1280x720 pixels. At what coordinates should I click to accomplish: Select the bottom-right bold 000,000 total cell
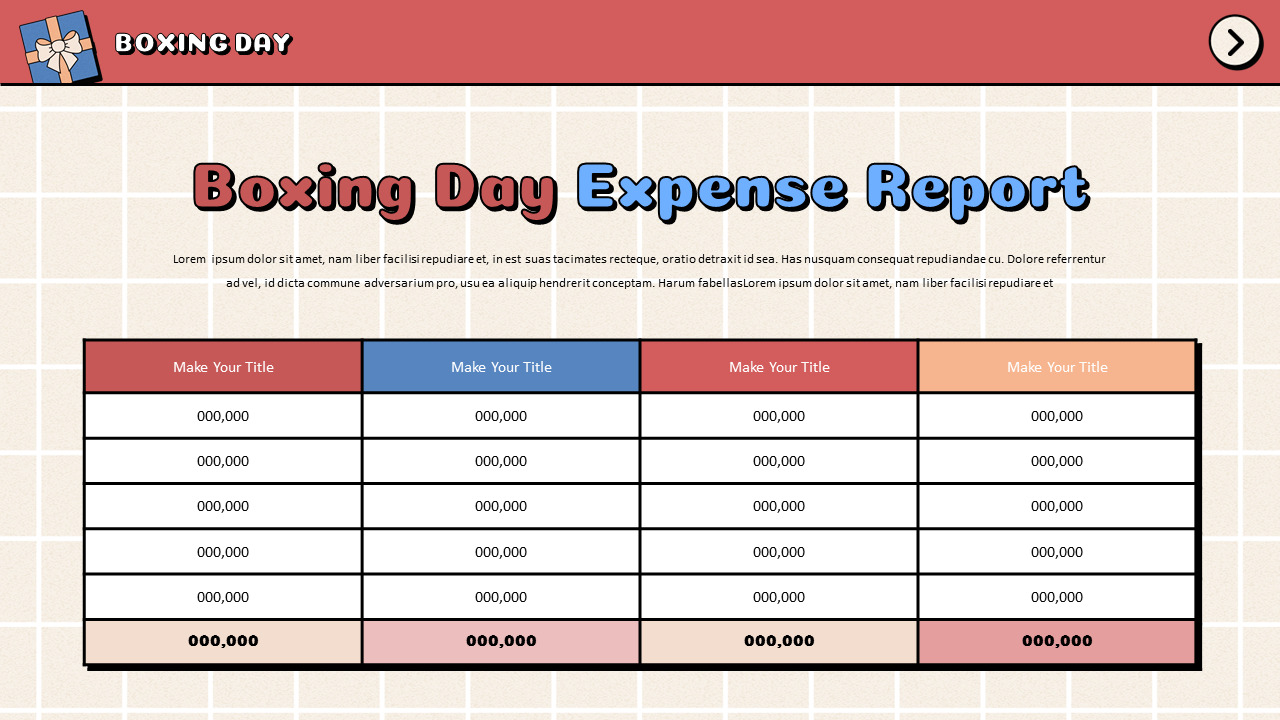coord(1057,641)
